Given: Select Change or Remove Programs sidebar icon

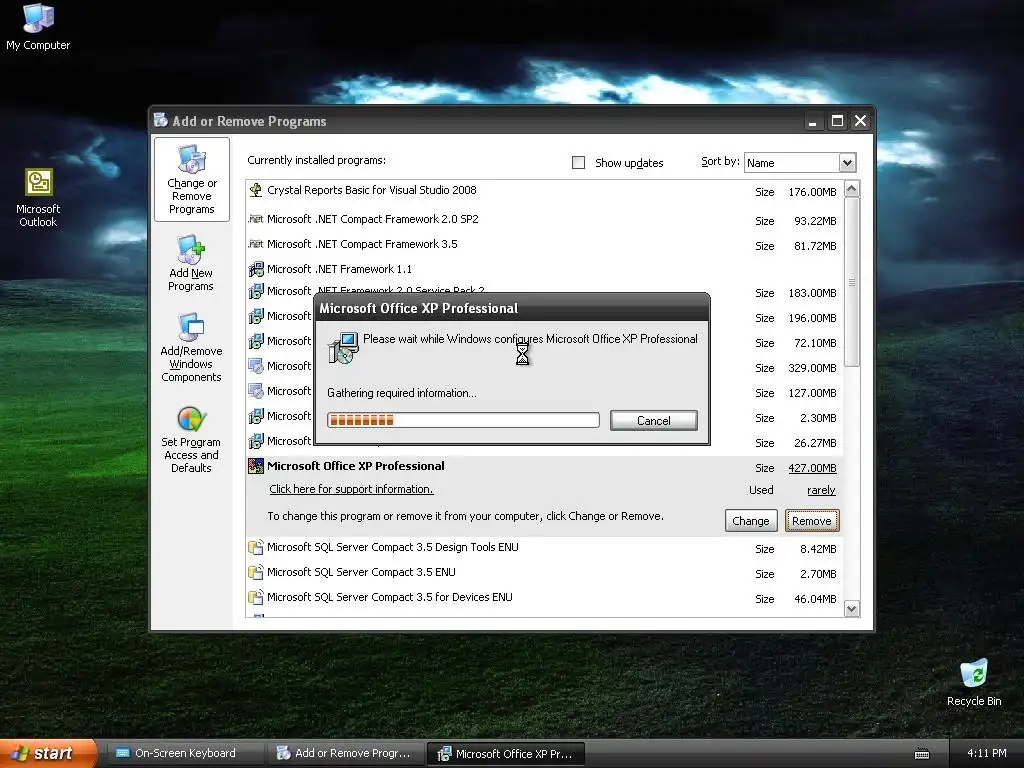Looking at the screenshot, I should coord(191,180).
